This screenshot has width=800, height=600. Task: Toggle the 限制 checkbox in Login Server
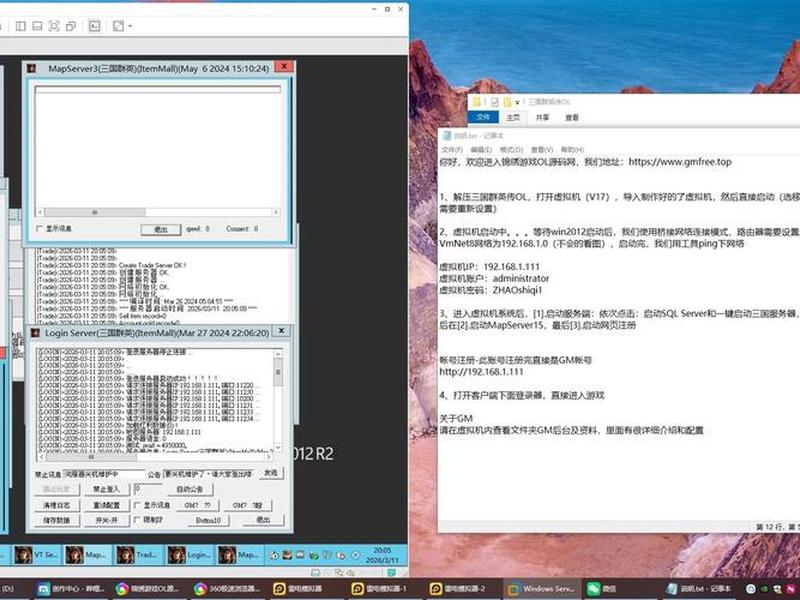click(x=137, y=520)
